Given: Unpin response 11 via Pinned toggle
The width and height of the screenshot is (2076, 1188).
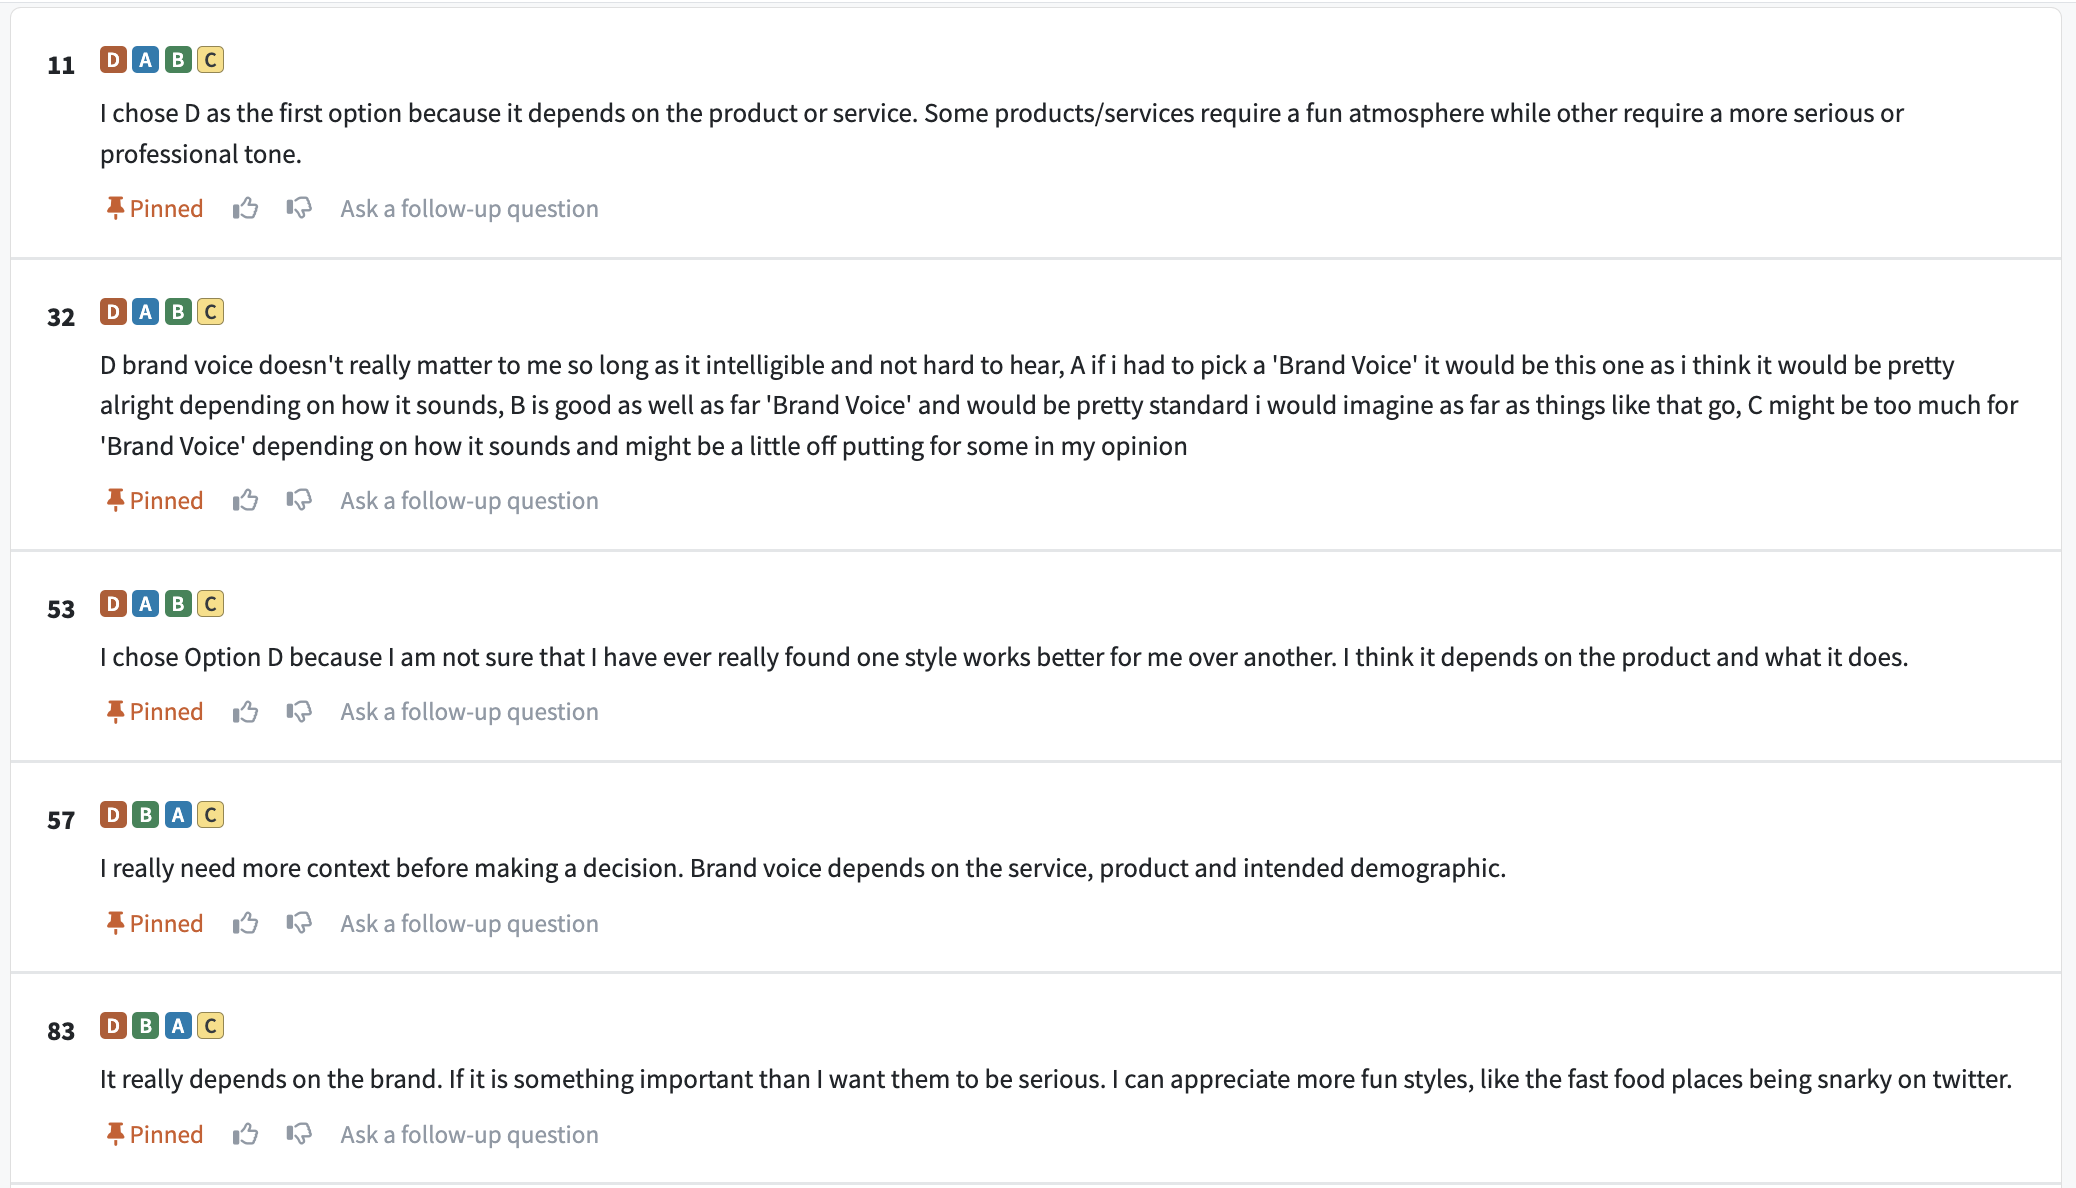Looking at the screenshot, I should coord(155,208).
